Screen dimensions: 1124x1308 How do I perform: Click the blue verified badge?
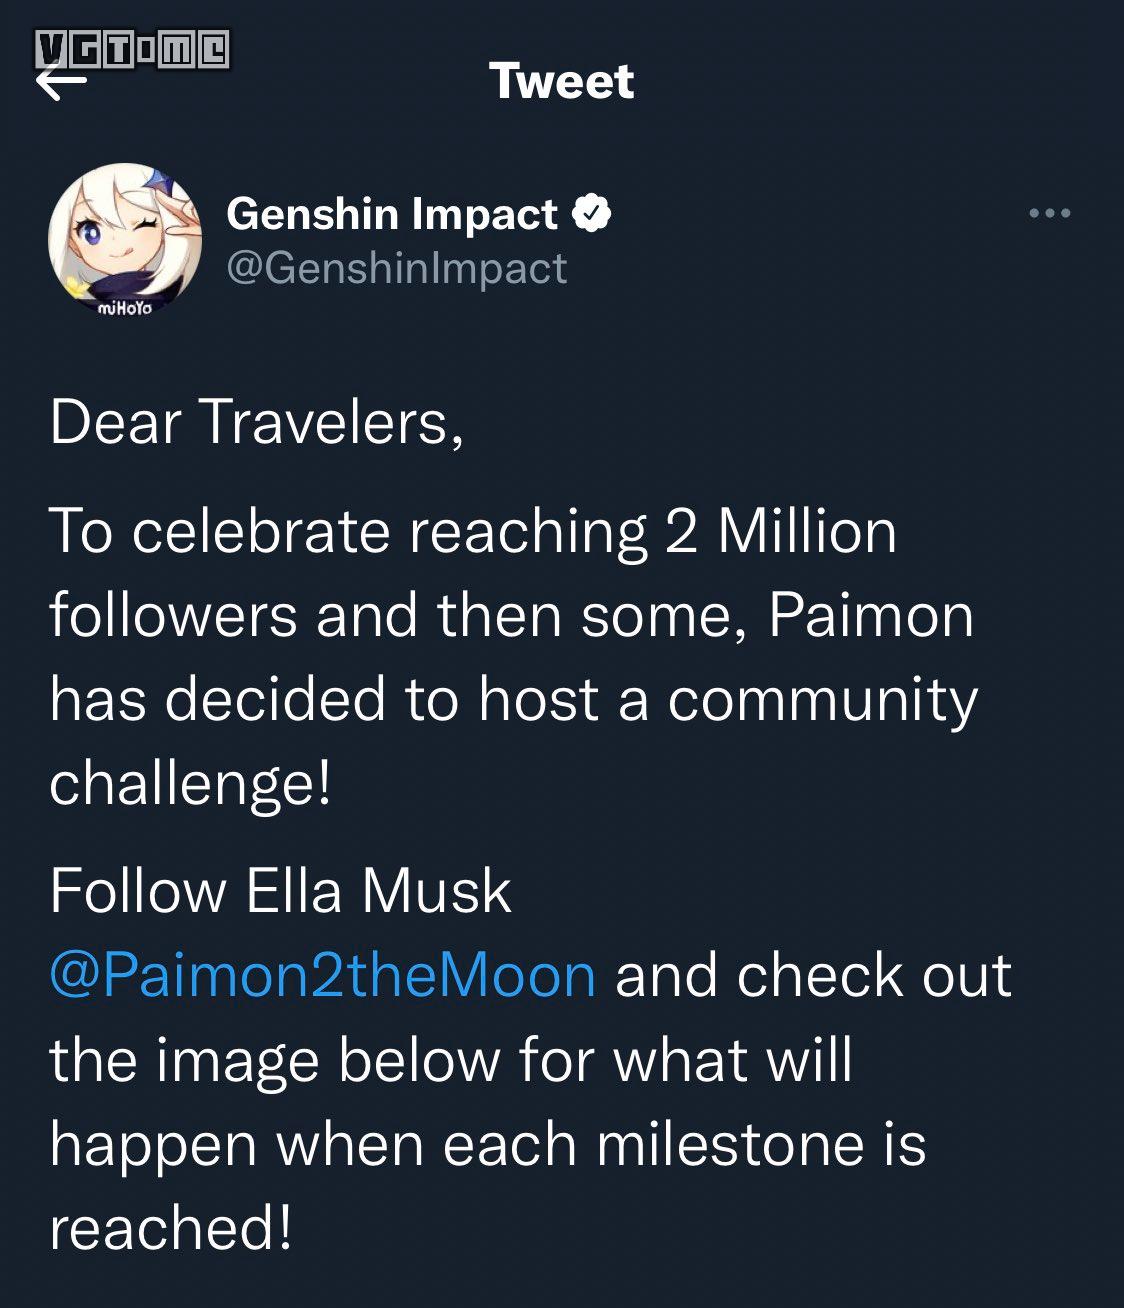(591, 213)
